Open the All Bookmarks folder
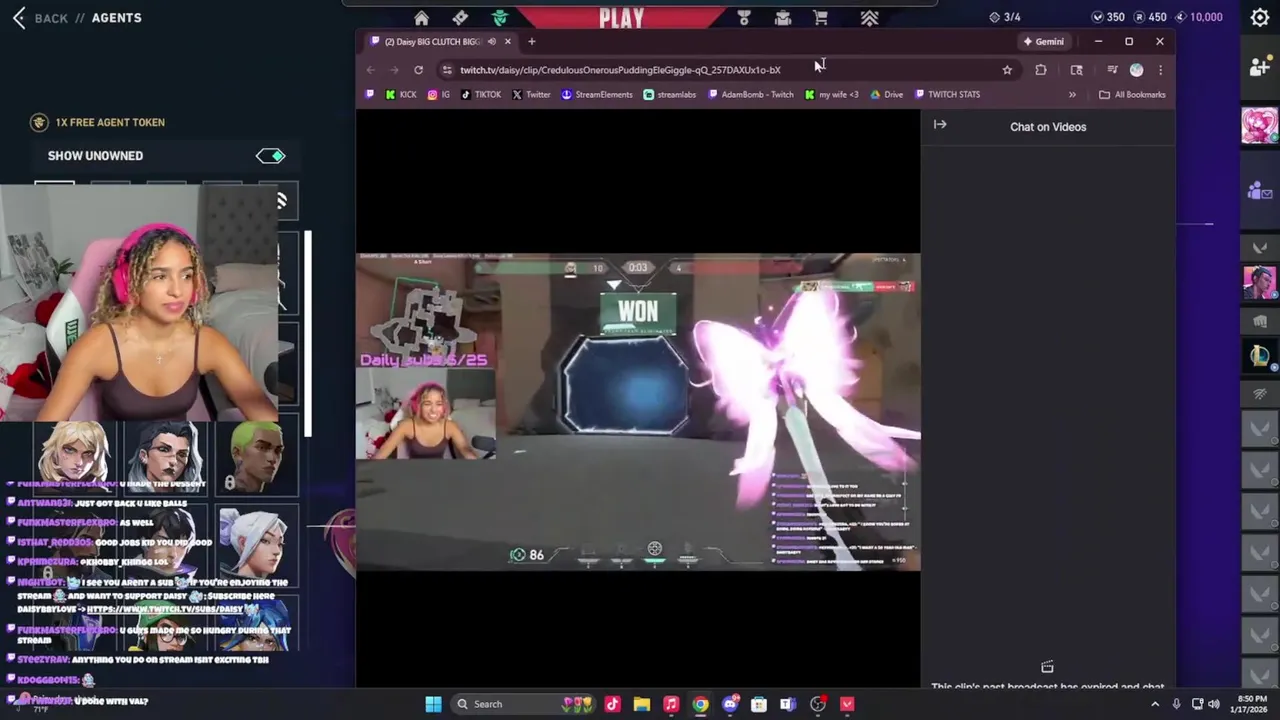 1132,95
